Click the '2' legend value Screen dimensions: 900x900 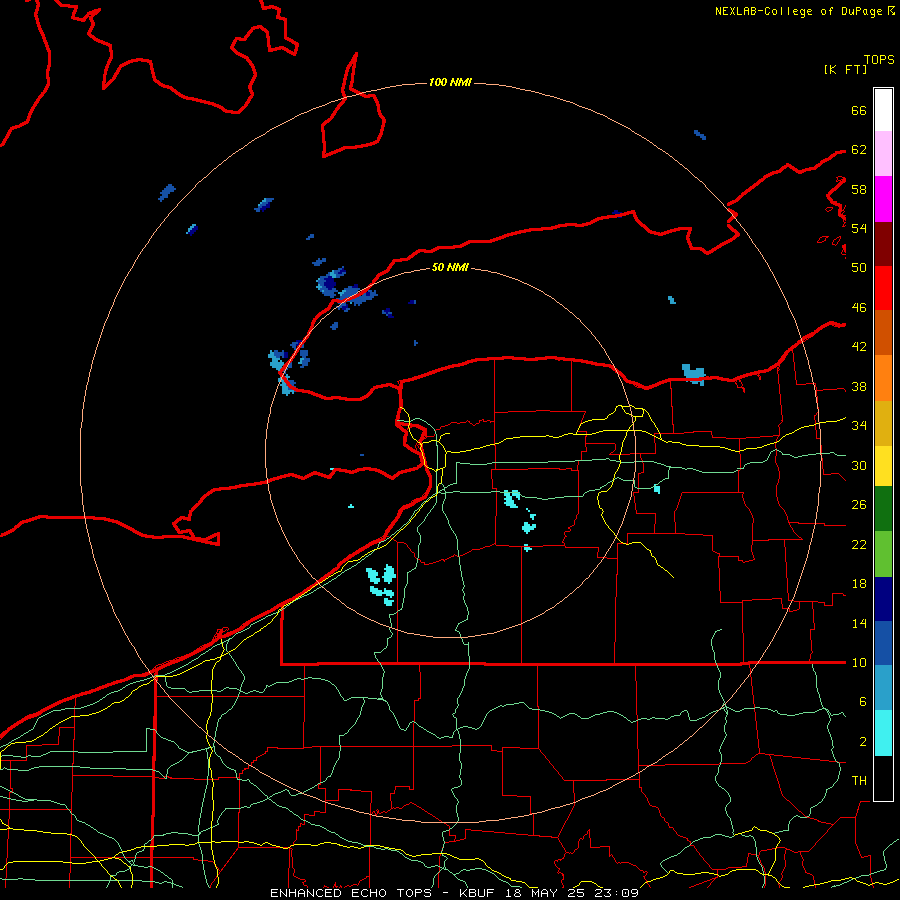point(862,742)
